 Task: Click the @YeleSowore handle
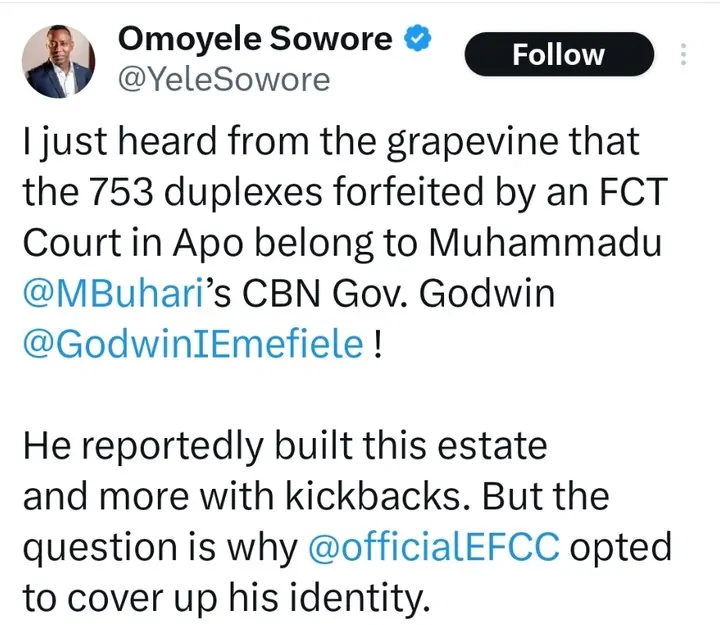click(223, 78)
